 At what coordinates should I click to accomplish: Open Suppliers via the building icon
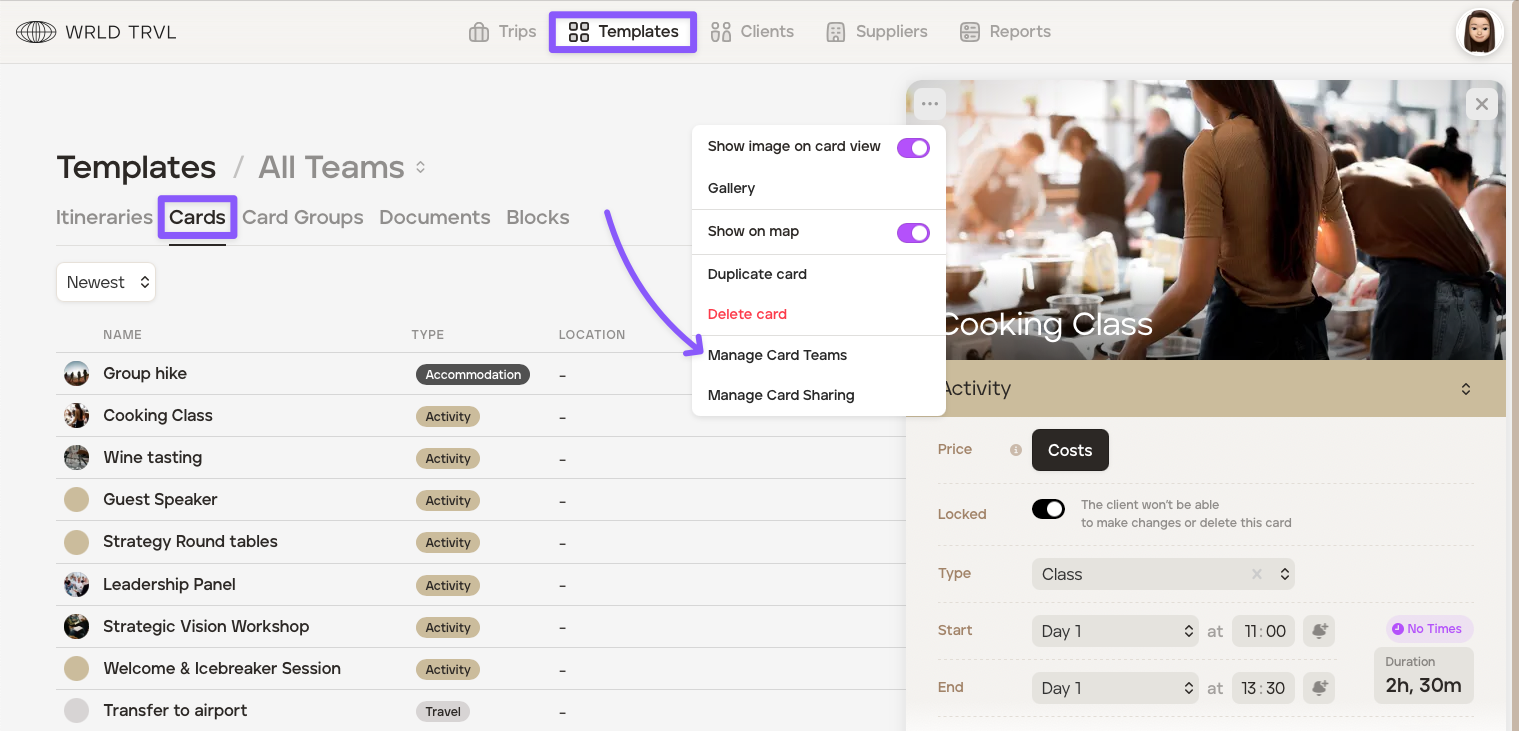(x=836, y=32)
